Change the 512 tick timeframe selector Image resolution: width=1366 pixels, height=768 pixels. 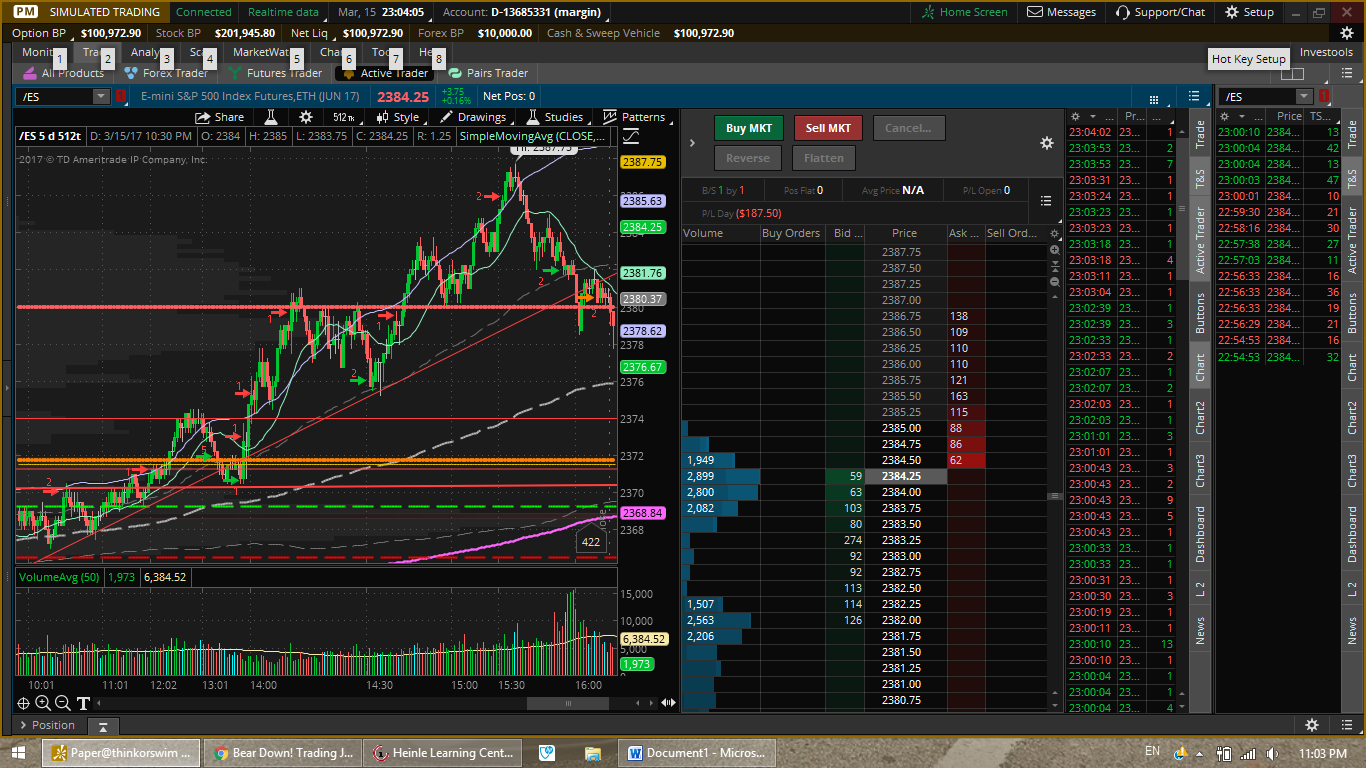pyautogui.click(x=345, y=117)
